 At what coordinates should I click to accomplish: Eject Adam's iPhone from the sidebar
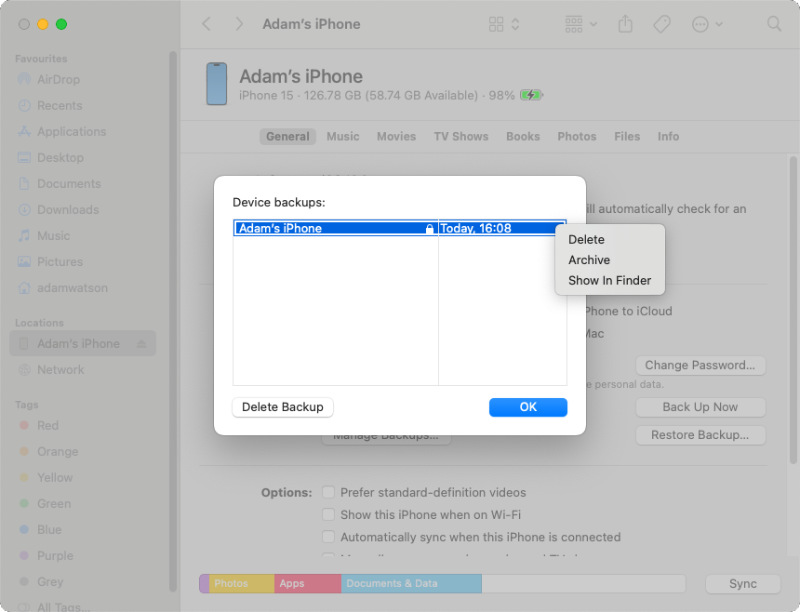tap(142, 344)
